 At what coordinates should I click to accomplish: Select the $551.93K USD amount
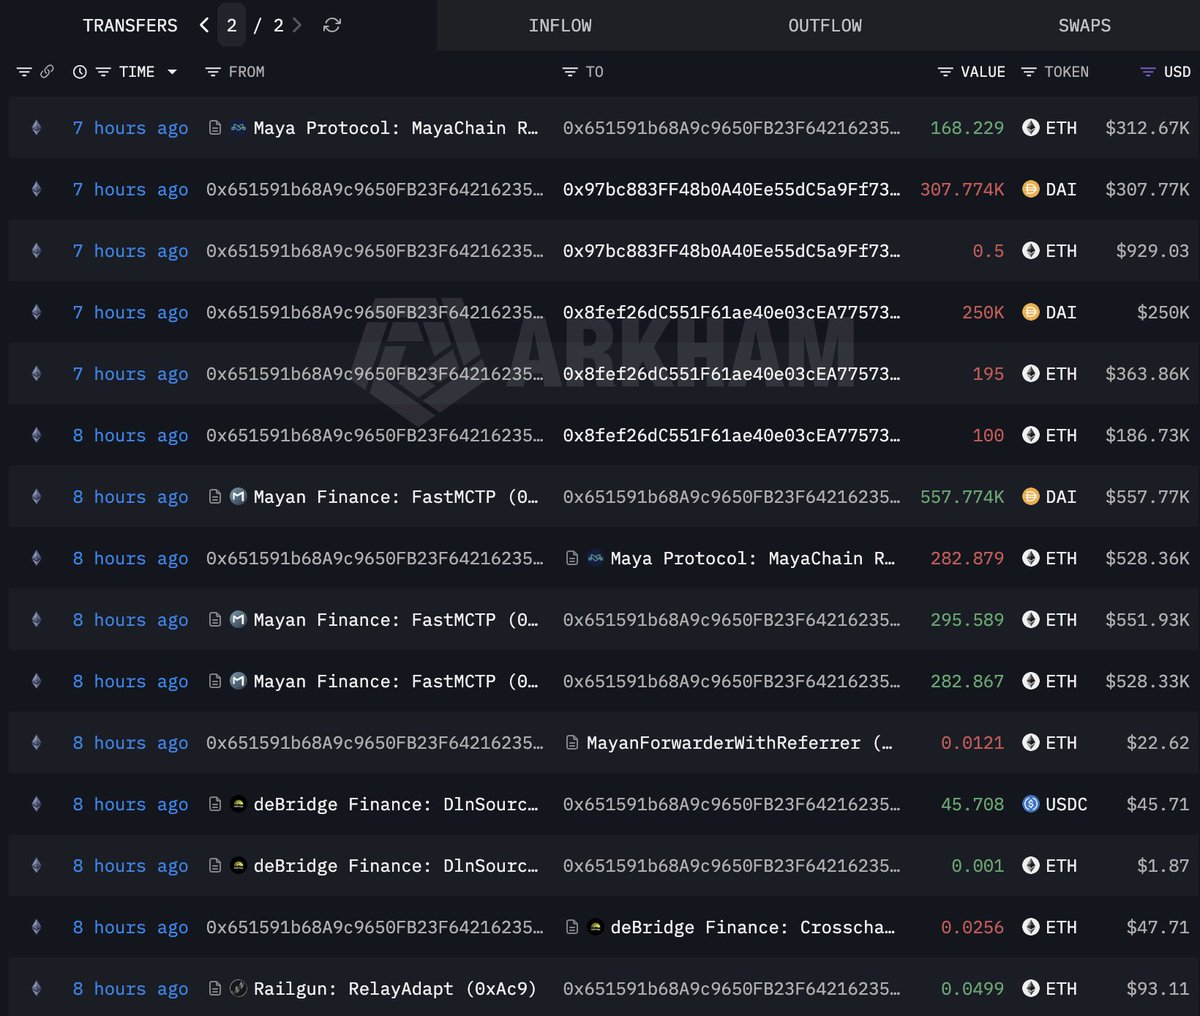pyautogui.click(x=1147, y=620)
